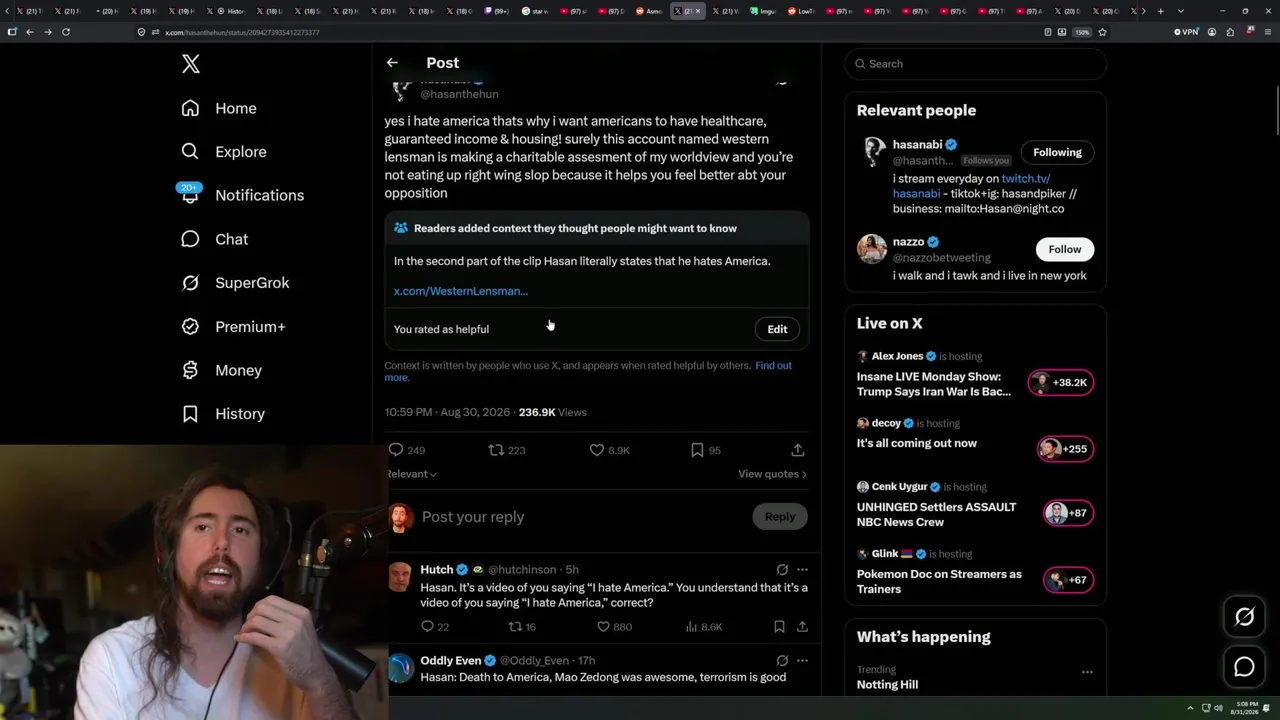Click the browser address bar URL
Image resolution: width=1280 pixels, height=720 pixels.
[243, 32]
